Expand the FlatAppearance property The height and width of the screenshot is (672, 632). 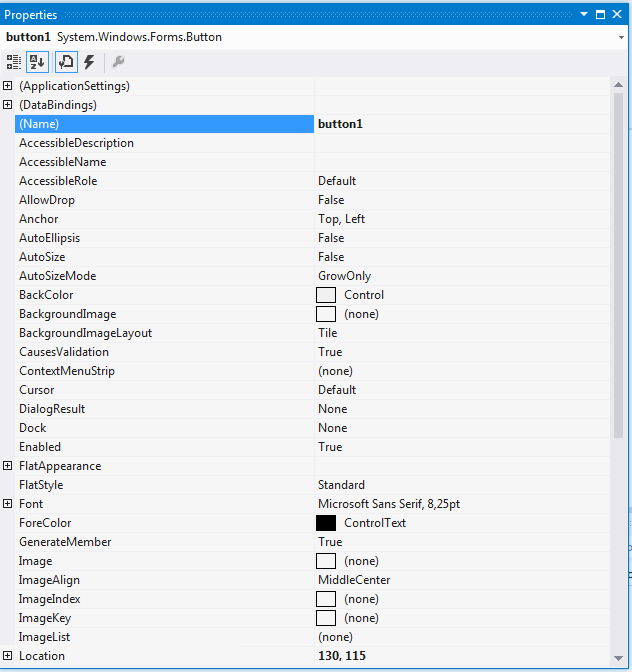(8, 466)
